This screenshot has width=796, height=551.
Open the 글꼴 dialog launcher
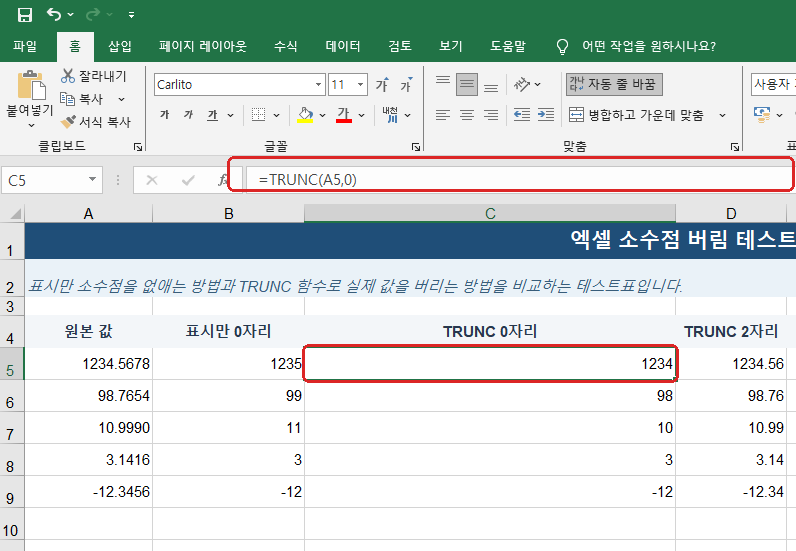click(416, 147)
